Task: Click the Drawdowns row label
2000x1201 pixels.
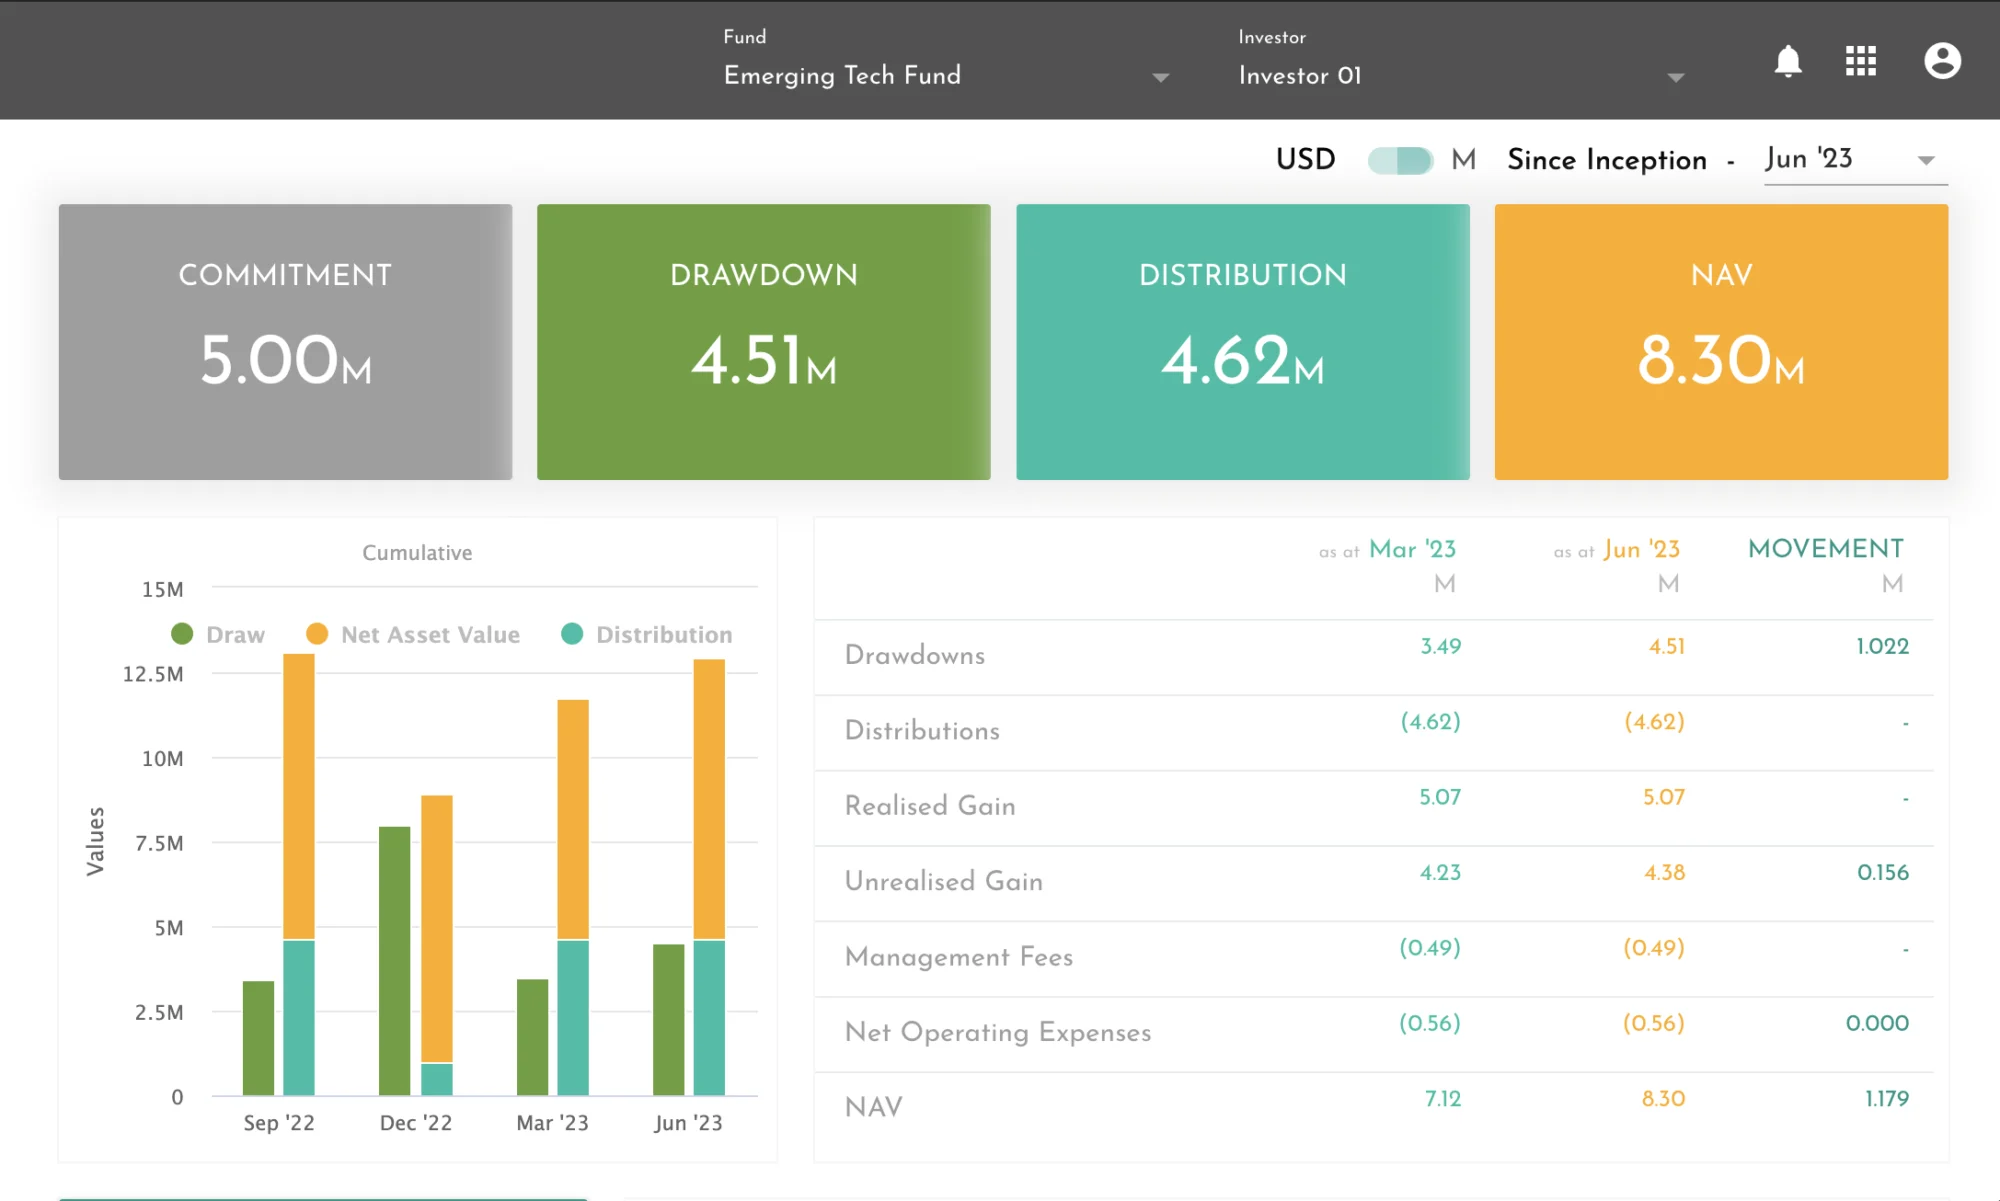Action: pyautogui.click(x=915, y=656)
